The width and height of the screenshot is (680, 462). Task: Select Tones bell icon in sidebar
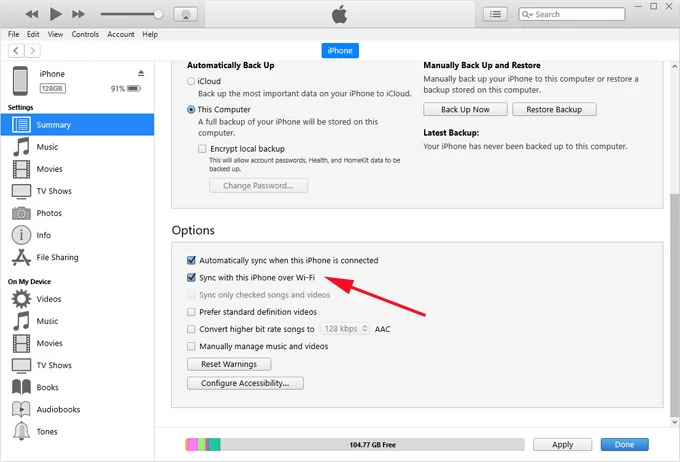click(x=21, y=431)
